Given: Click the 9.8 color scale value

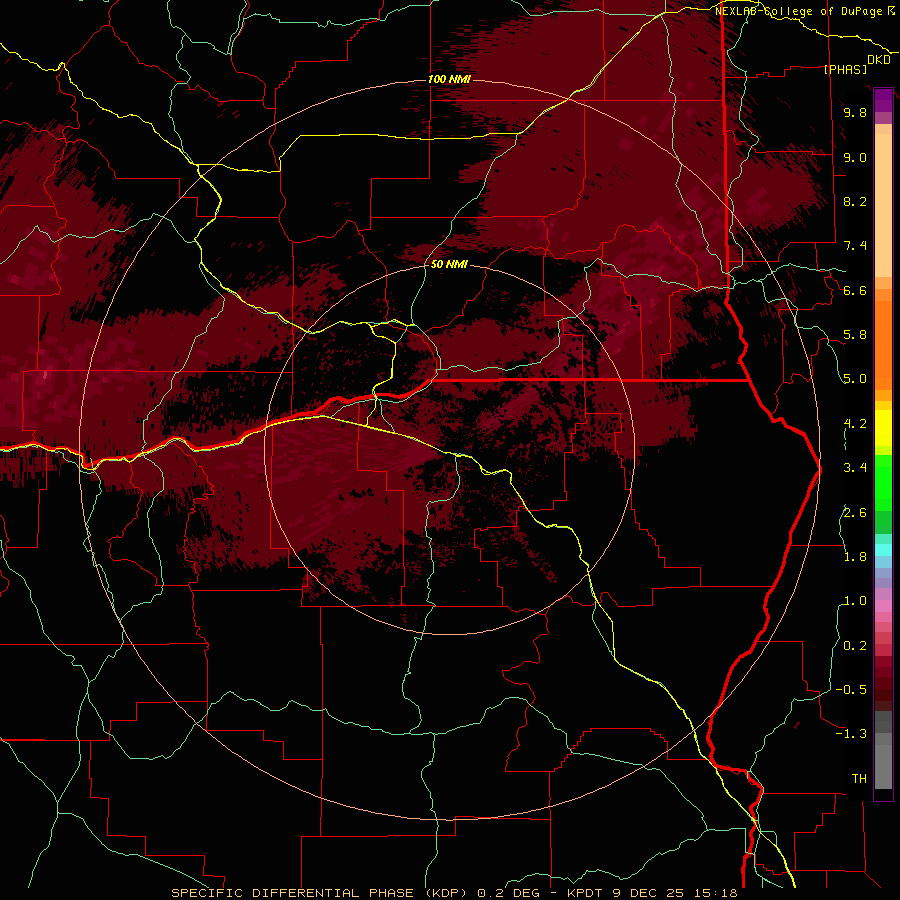Looking at the screenshot, I should (855, 112).
